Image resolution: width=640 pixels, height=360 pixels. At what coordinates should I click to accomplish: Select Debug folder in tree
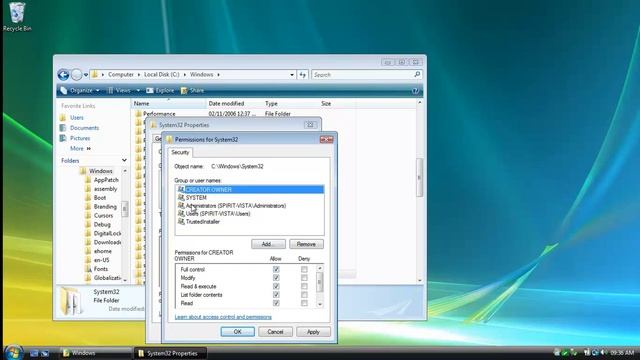point(102,224)
